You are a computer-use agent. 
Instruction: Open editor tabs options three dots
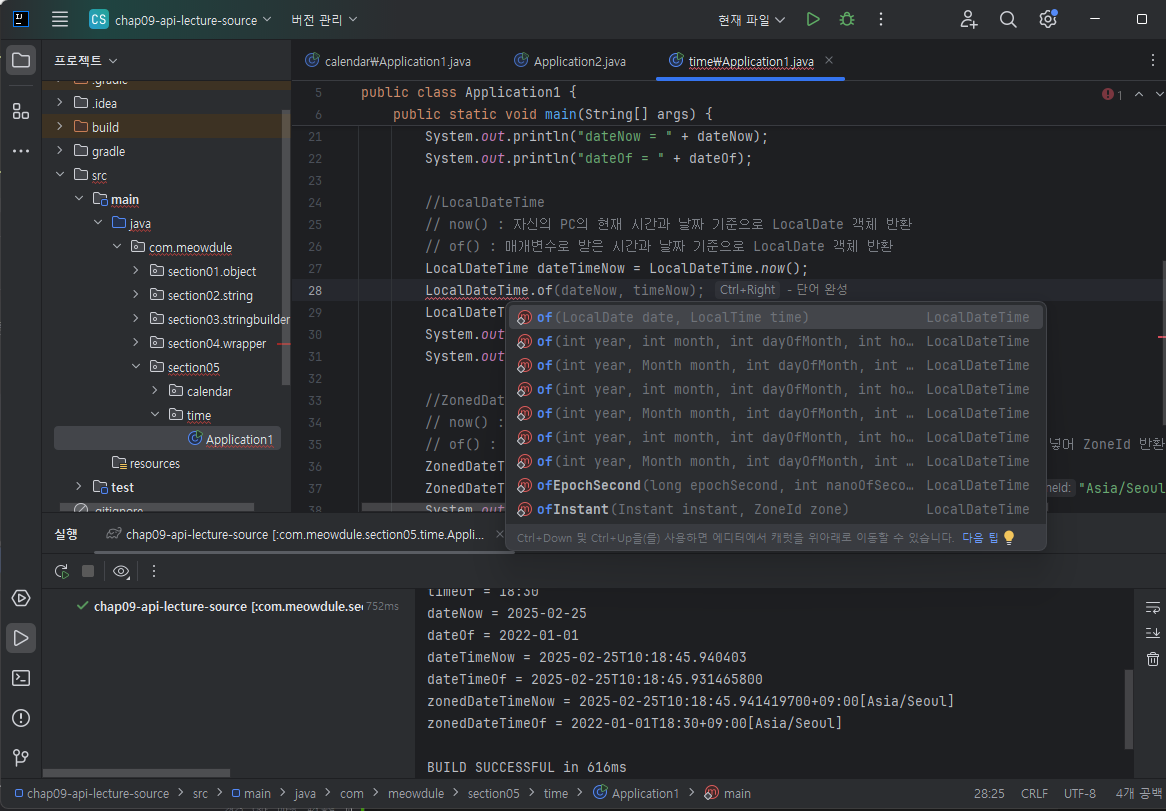1153,61
